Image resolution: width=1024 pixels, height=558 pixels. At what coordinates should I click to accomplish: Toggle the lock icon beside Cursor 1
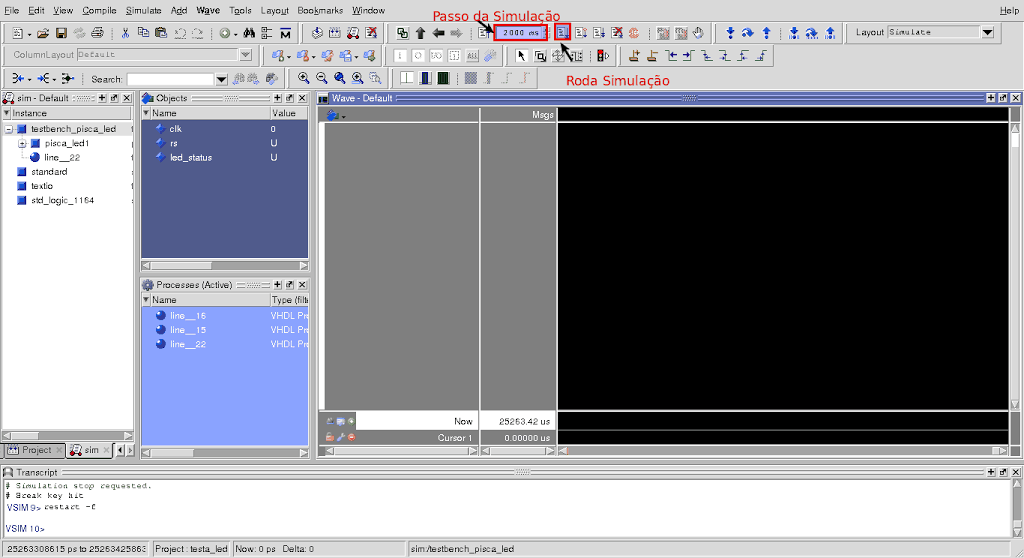click(329, 437)
